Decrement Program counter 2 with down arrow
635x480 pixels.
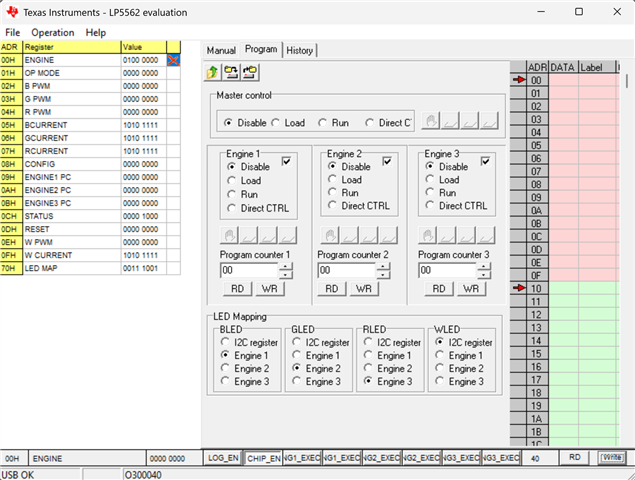coord(383,275)
